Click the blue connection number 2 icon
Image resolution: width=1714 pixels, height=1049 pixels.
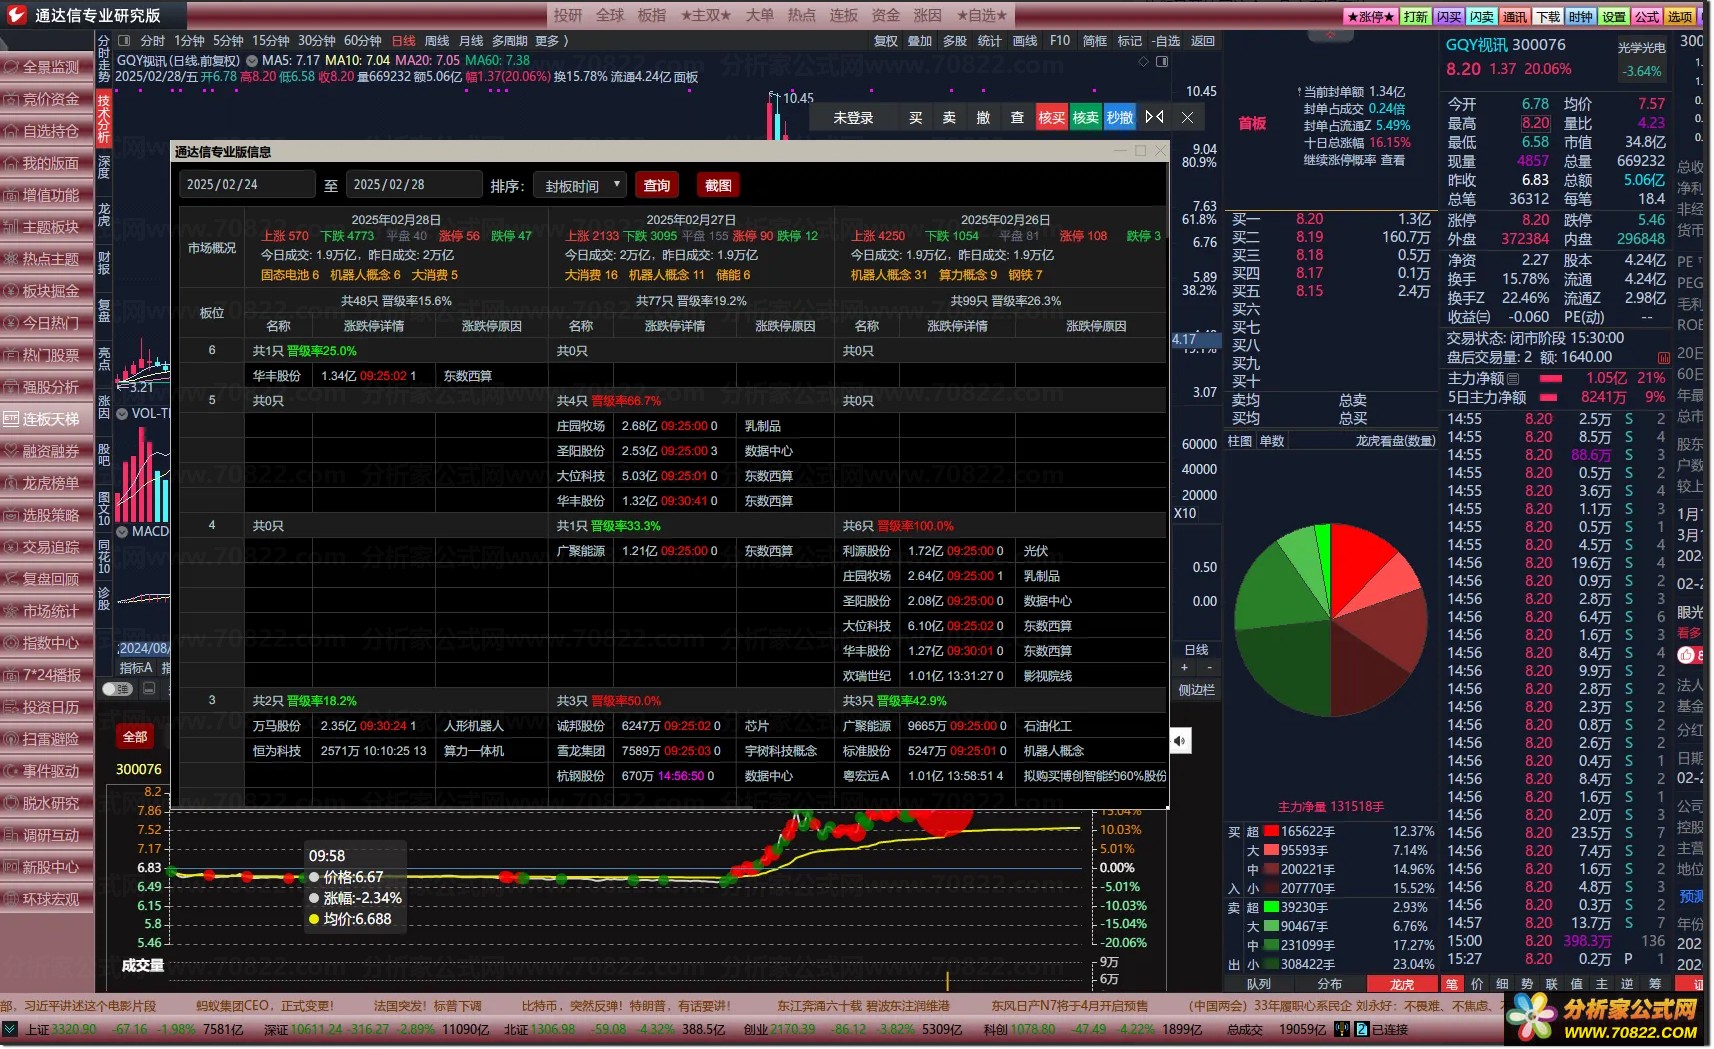[x=1363, y=1029]
